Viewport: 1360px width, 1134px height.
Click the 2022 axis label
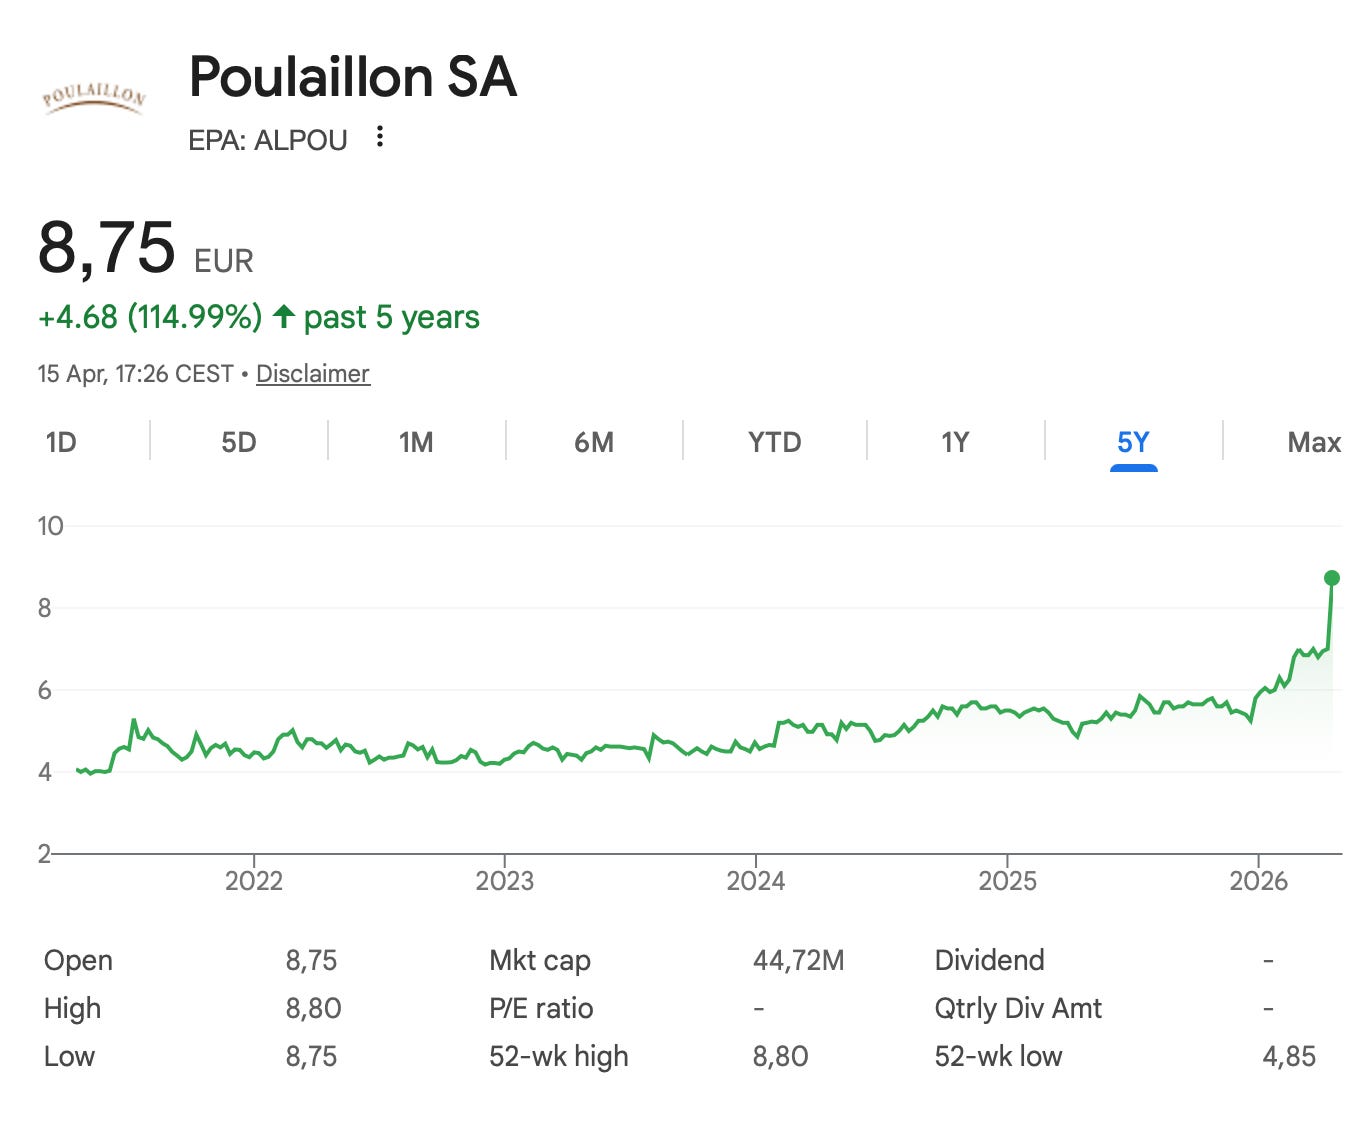254,881
